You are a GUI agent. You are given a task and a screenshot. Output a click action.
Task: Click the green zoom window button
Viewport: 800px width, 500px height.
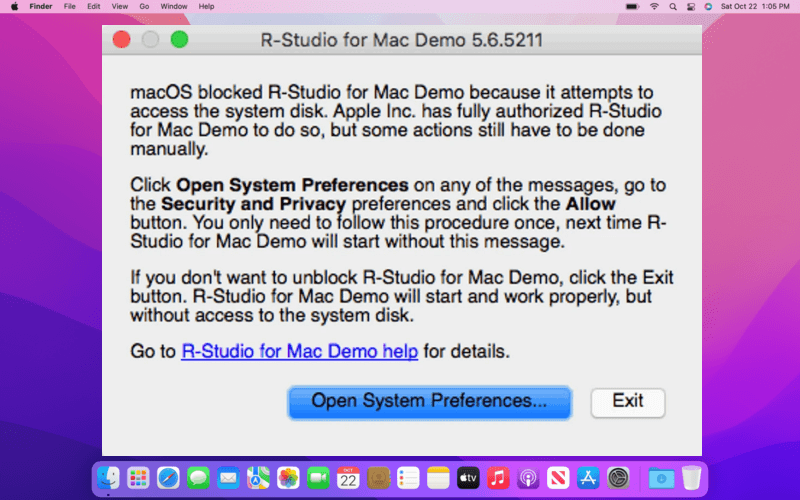coord(179,40)
